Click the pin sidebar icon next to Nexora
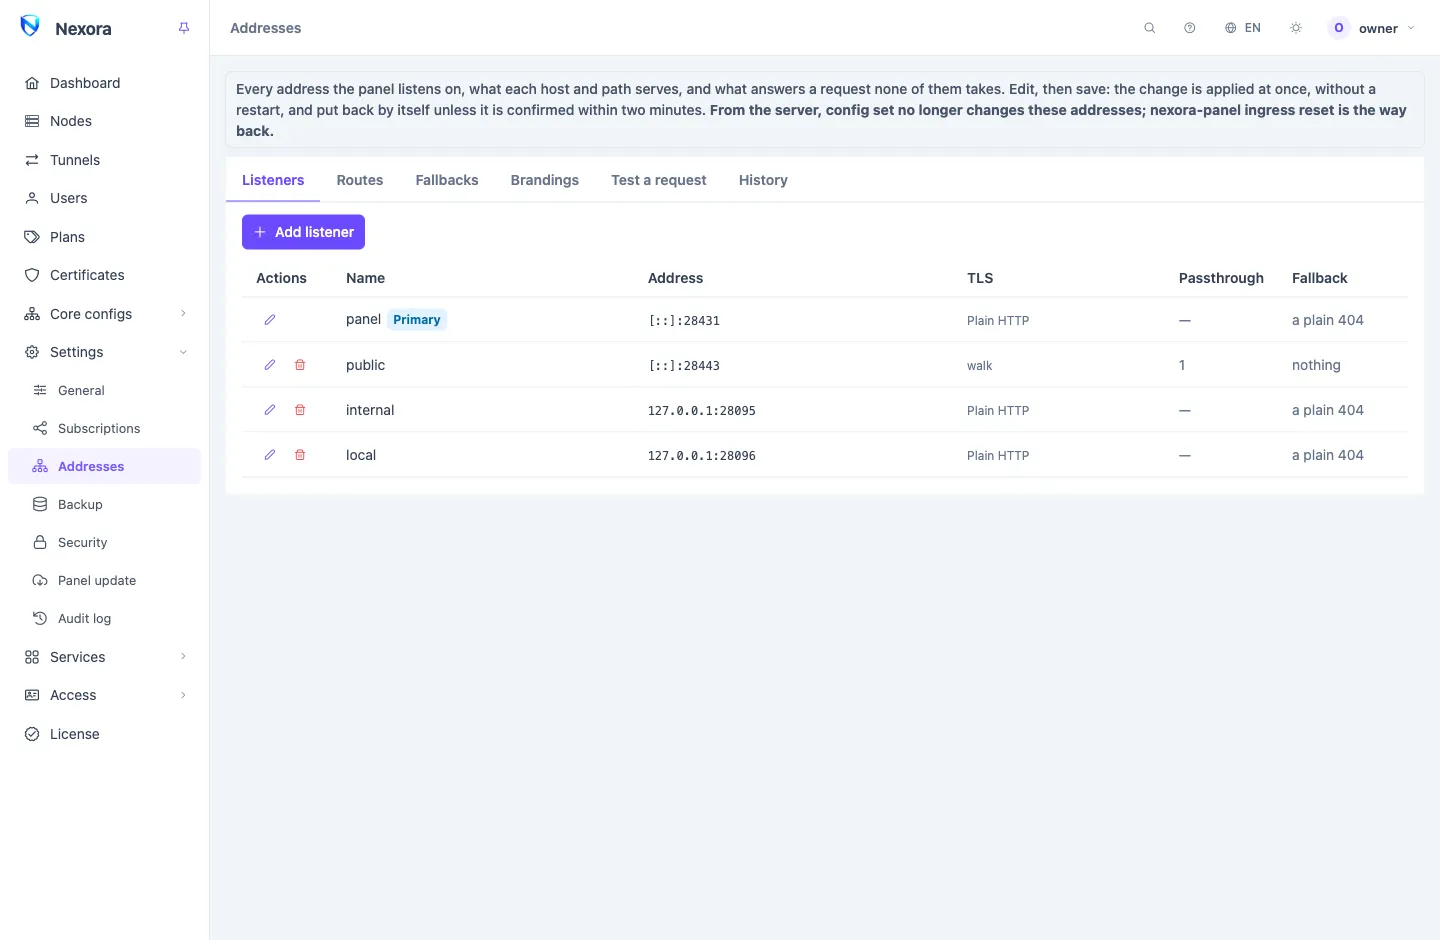1440x940 pixels. click(184, 28)
